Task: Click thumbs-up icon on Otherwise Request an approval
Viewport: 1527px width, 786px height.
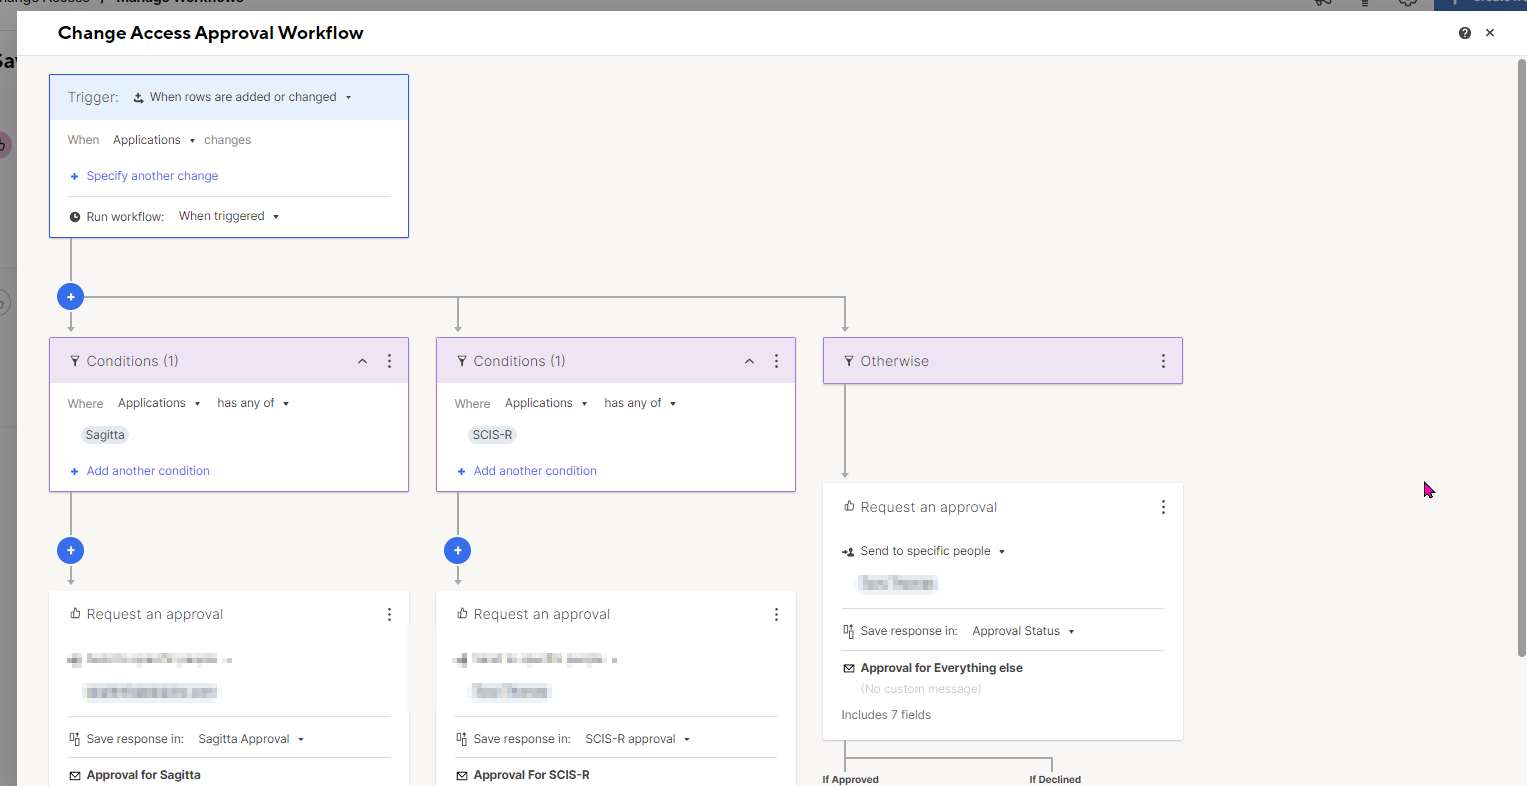Action: (849, 507)
